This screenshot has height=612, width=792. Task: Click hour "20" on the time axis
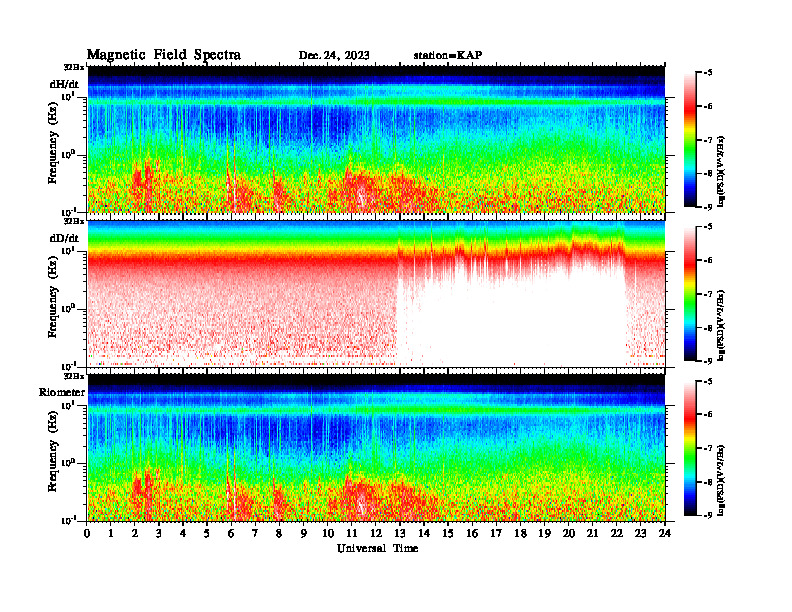pos(569,533)
